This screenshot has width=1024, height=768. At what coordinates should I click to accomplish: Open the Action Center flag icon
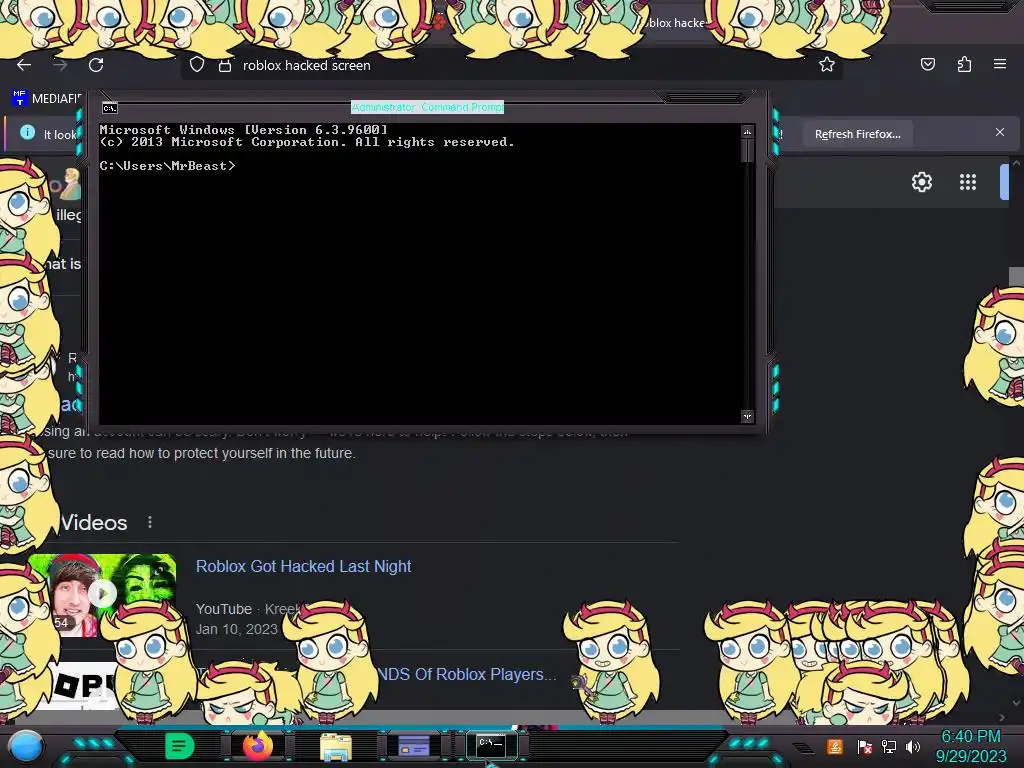[x=865, y=746]
